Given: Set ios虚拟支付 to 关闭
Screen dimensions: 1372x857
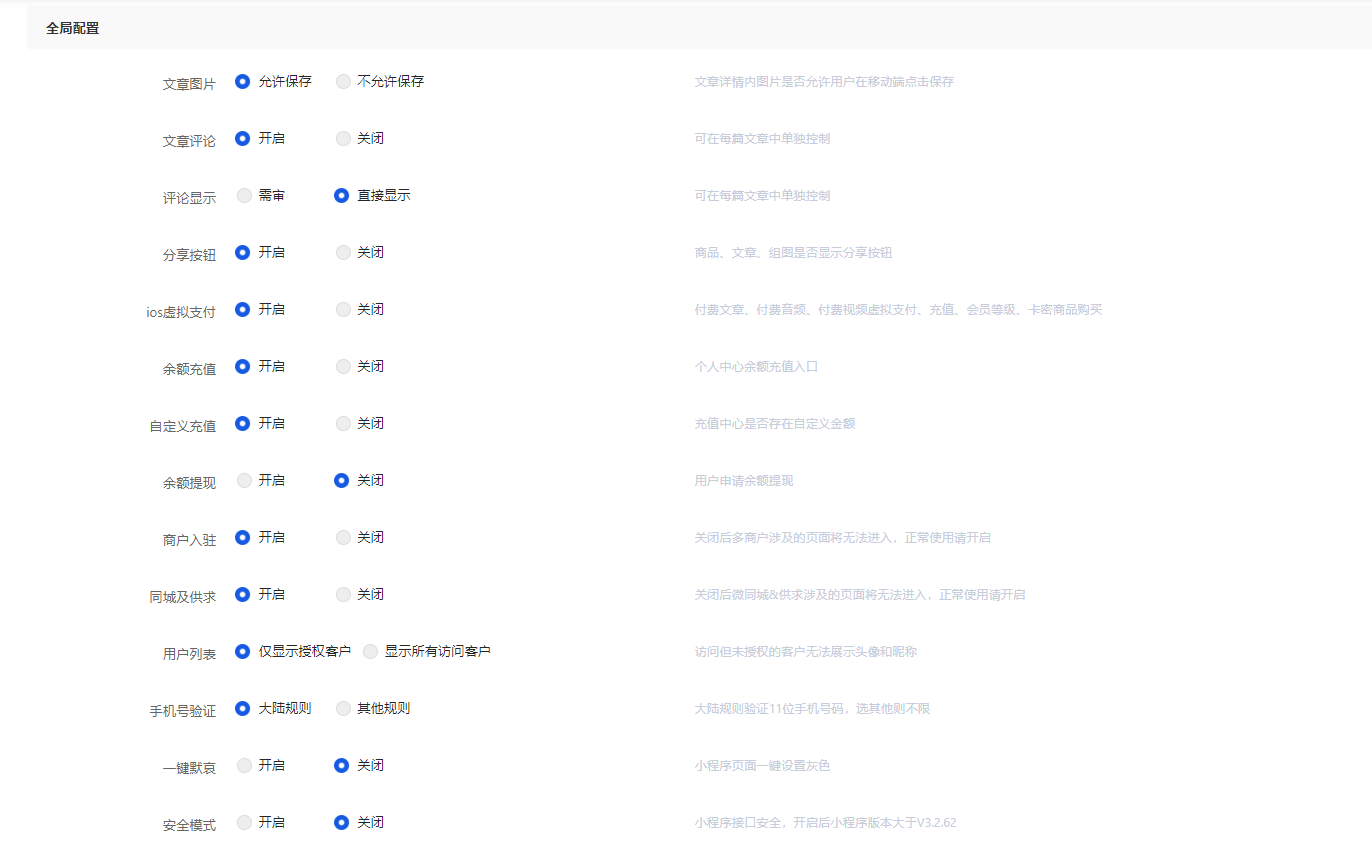Looking at the screenshot, I should (344, 310).
